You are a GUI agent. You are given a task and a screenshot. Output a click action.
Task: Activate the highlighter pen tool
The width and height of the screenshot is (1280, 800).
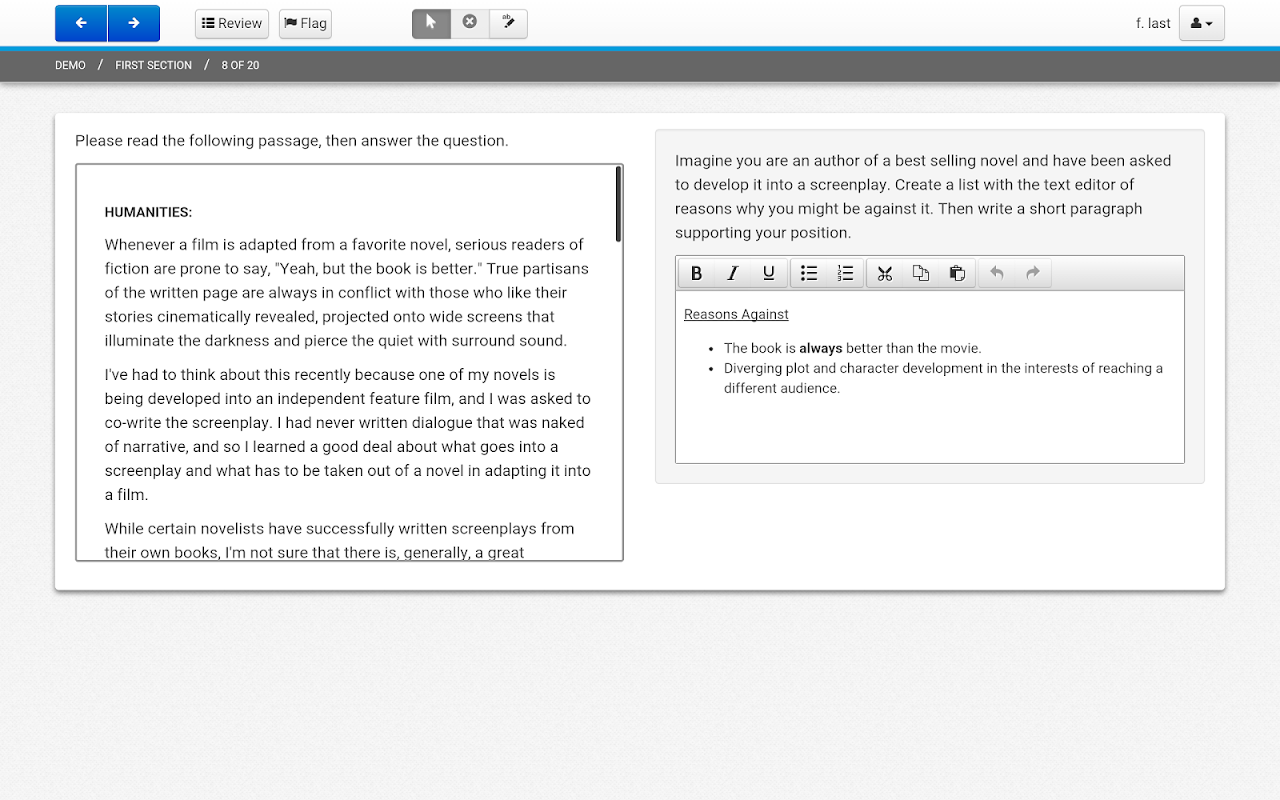coord(508,23)
